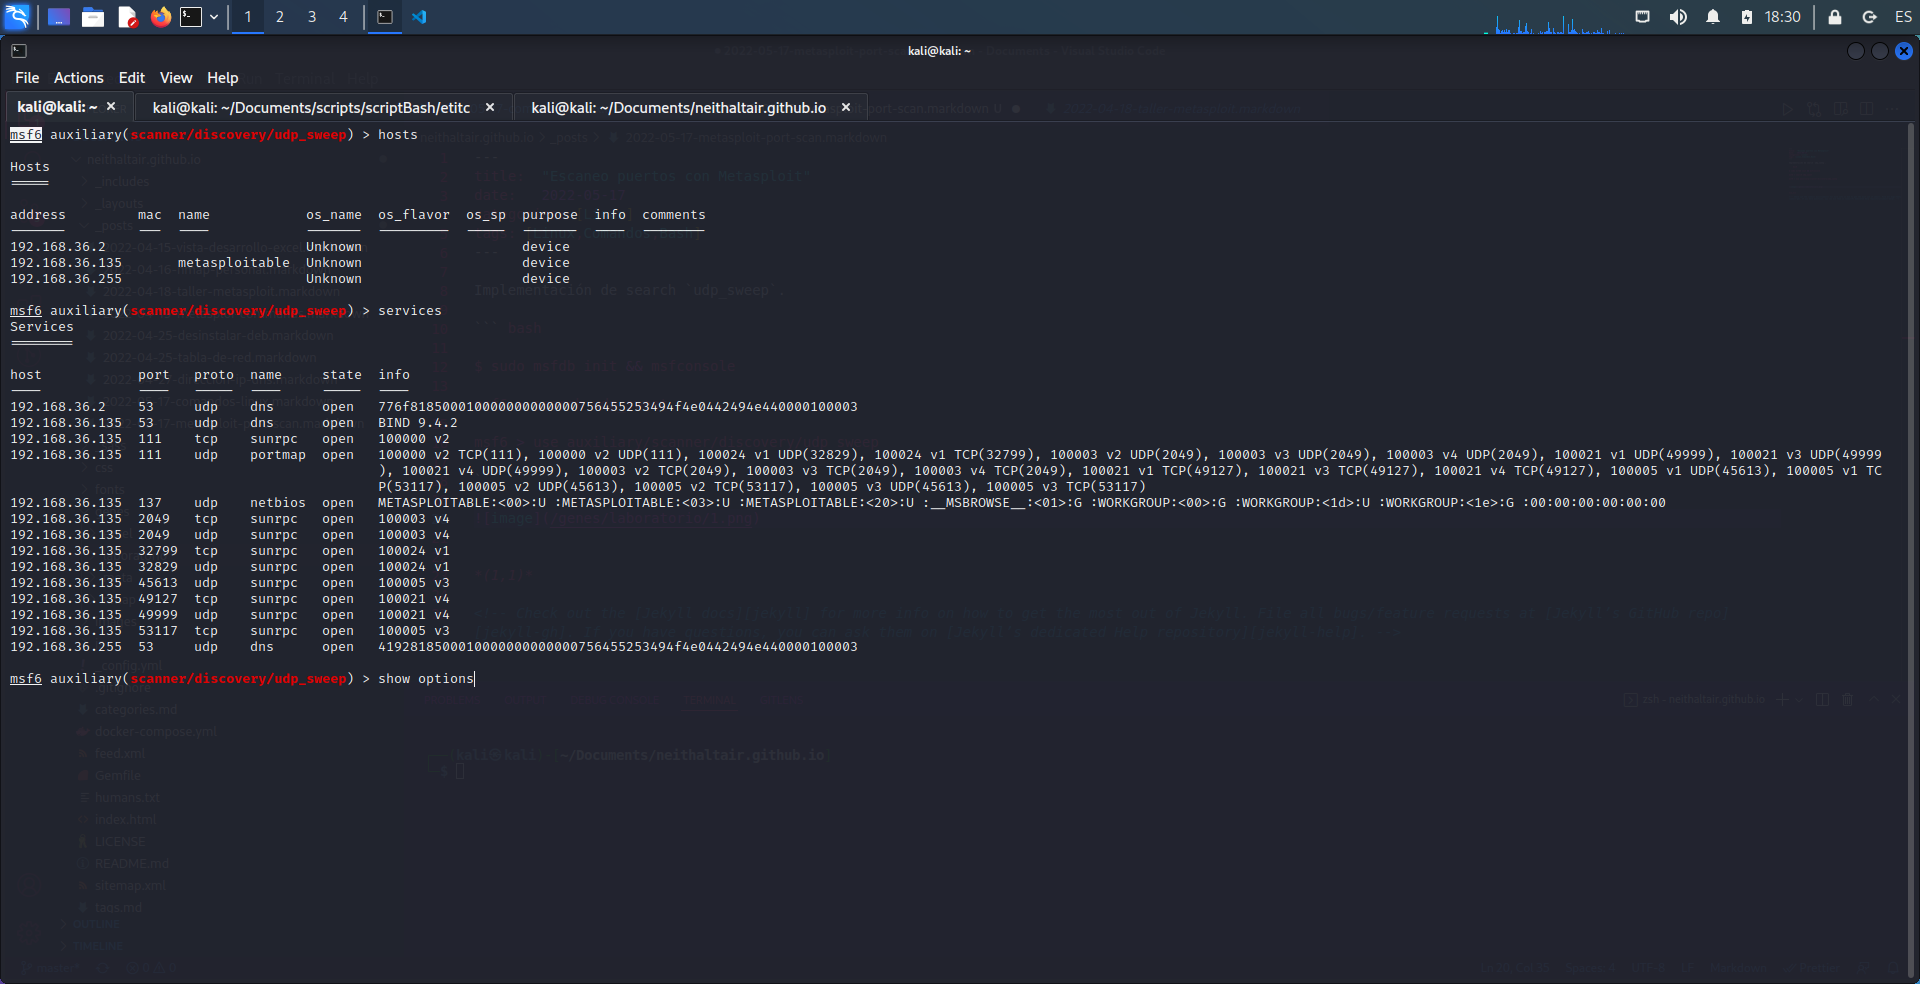Click the 'portmap' service name
The width and height of the screenshot is (1920, 984).
tap(278, 455)
